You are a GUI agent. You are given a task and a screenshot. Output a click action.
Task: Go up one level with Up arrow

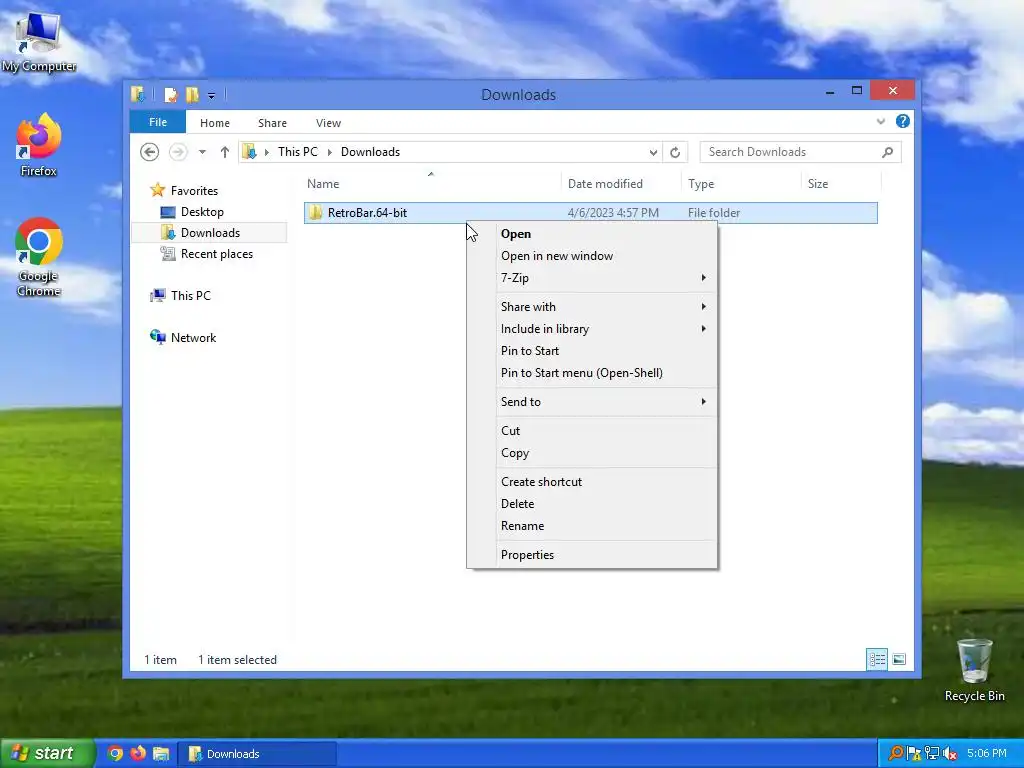click(225, 152)
